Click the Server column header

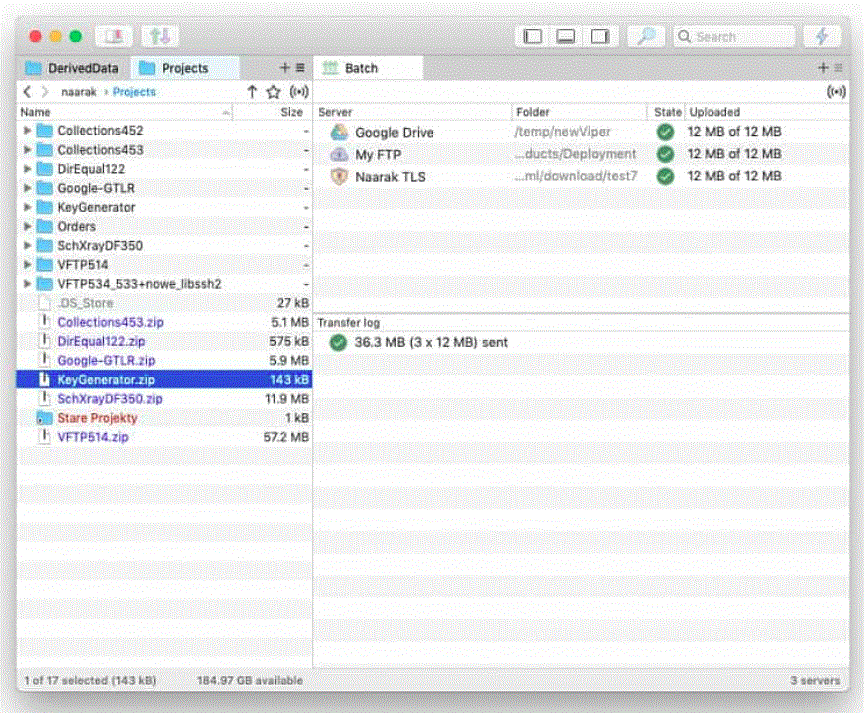(x=413, y=112)
